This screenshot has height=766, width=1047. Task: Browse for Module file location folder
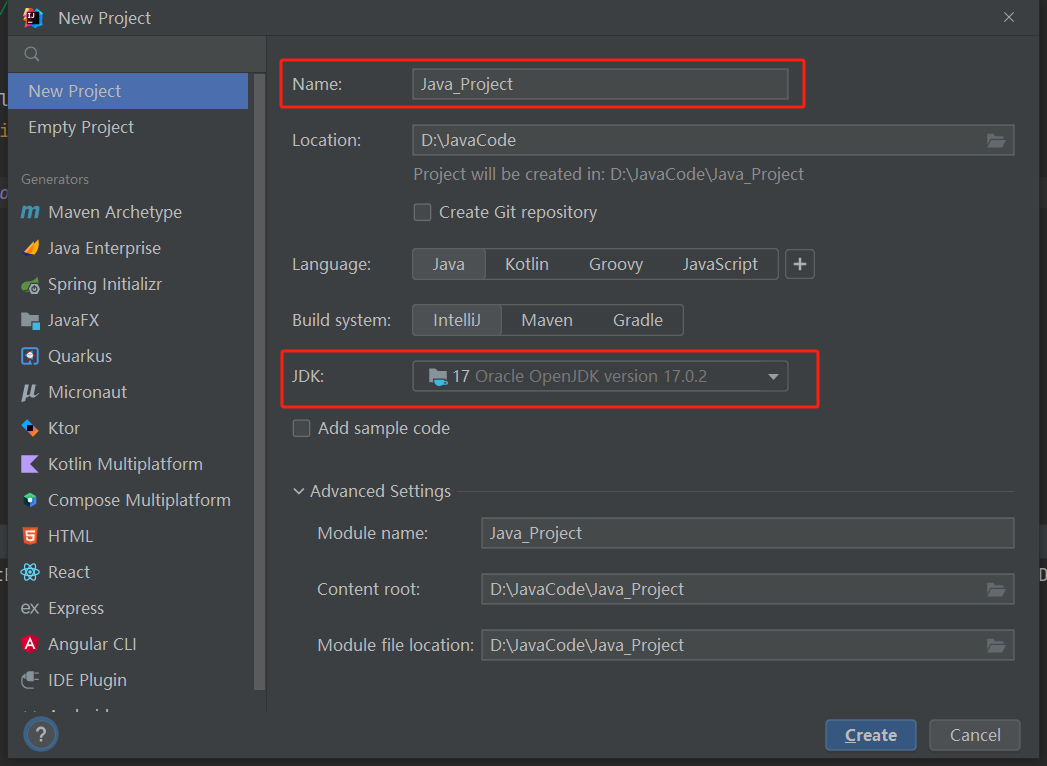996,646
